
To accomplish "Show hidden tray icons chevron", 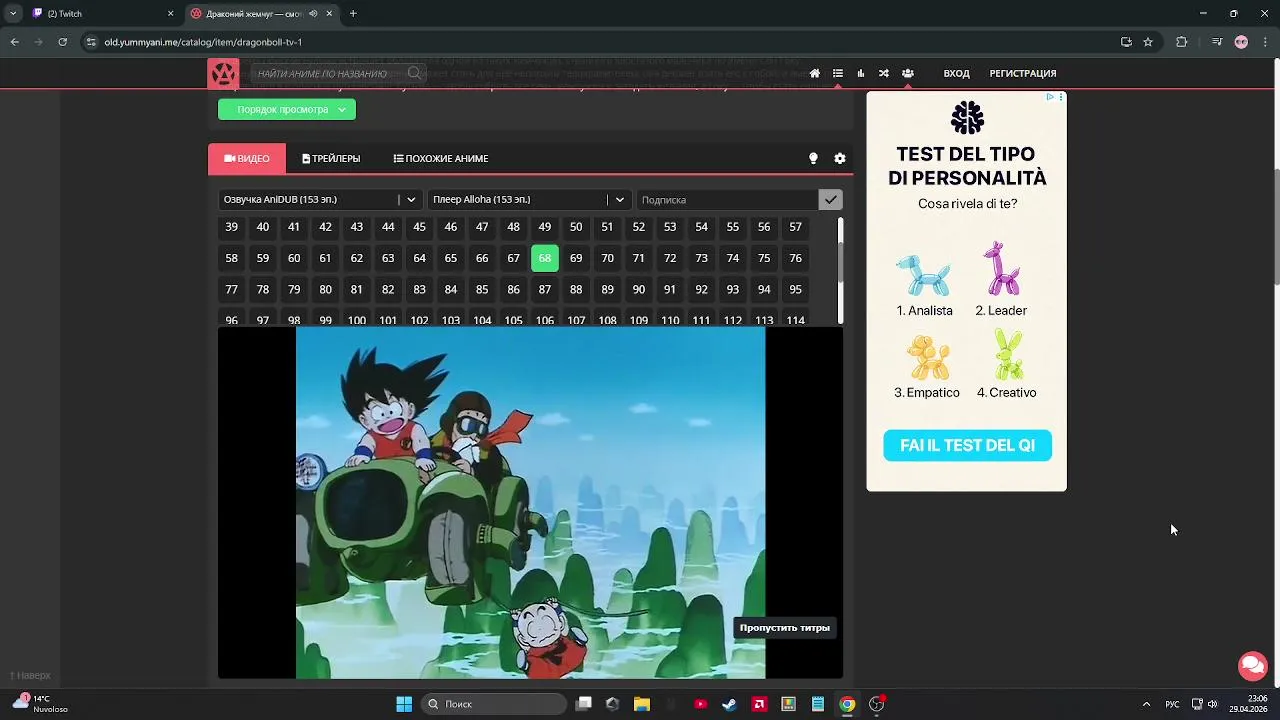I will pos(1146,704).
